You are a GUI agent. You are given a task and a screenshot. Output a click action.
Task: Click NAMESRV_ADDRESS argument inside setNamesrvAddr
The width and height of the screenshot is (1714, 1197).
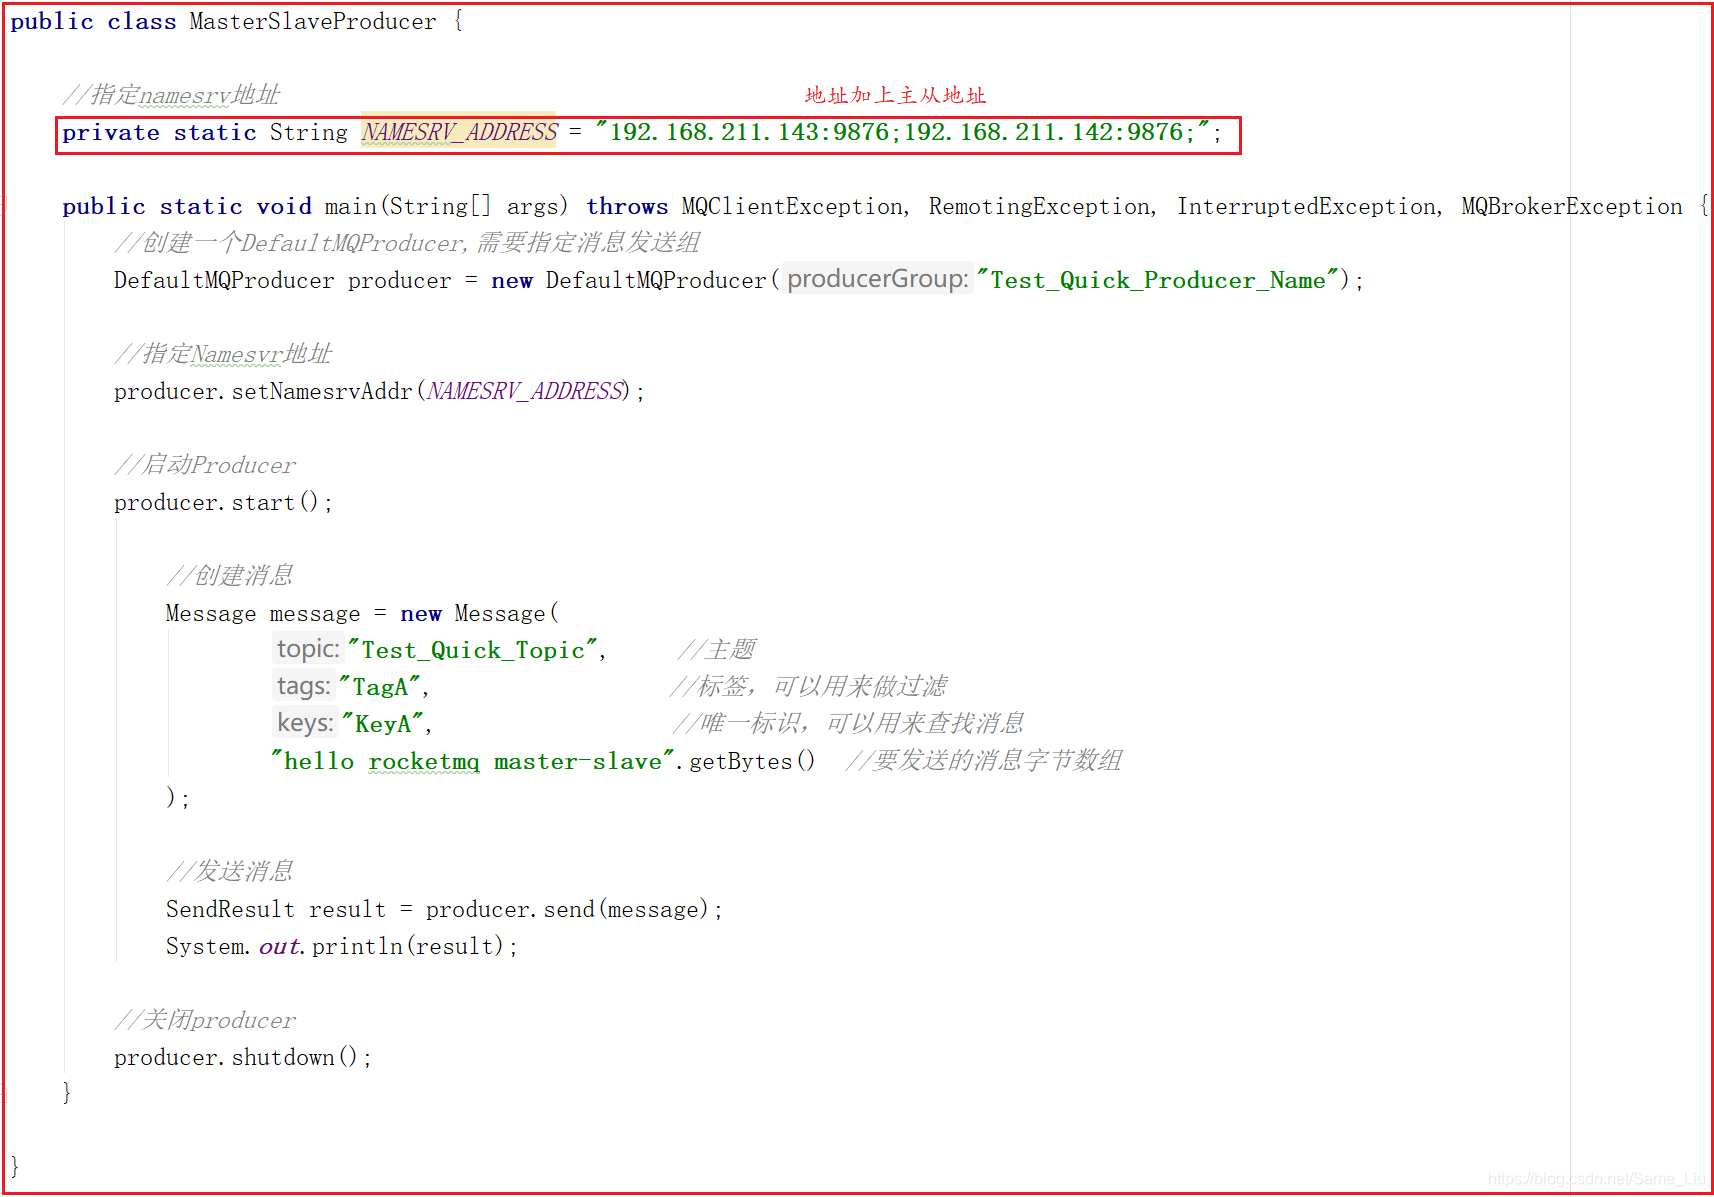click(x=525, y=391)
